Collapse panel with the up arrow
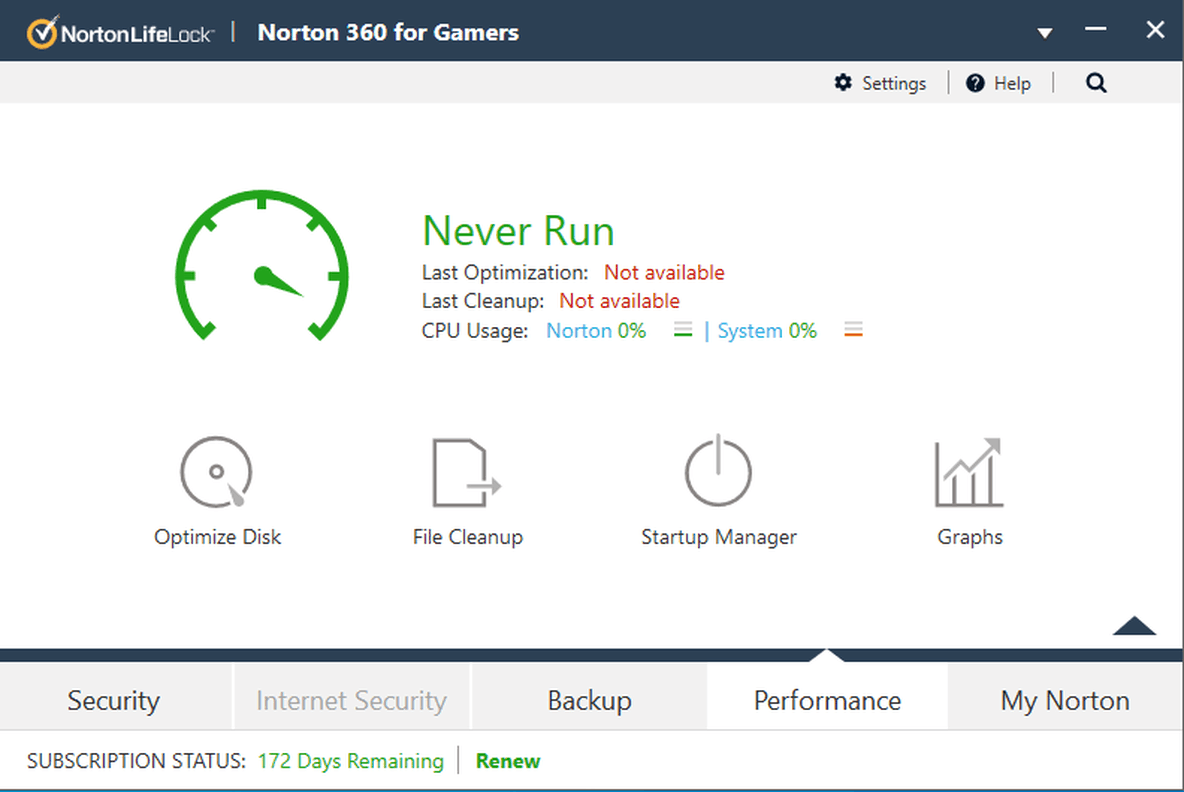1184x792 pixels. point(1134,626)
